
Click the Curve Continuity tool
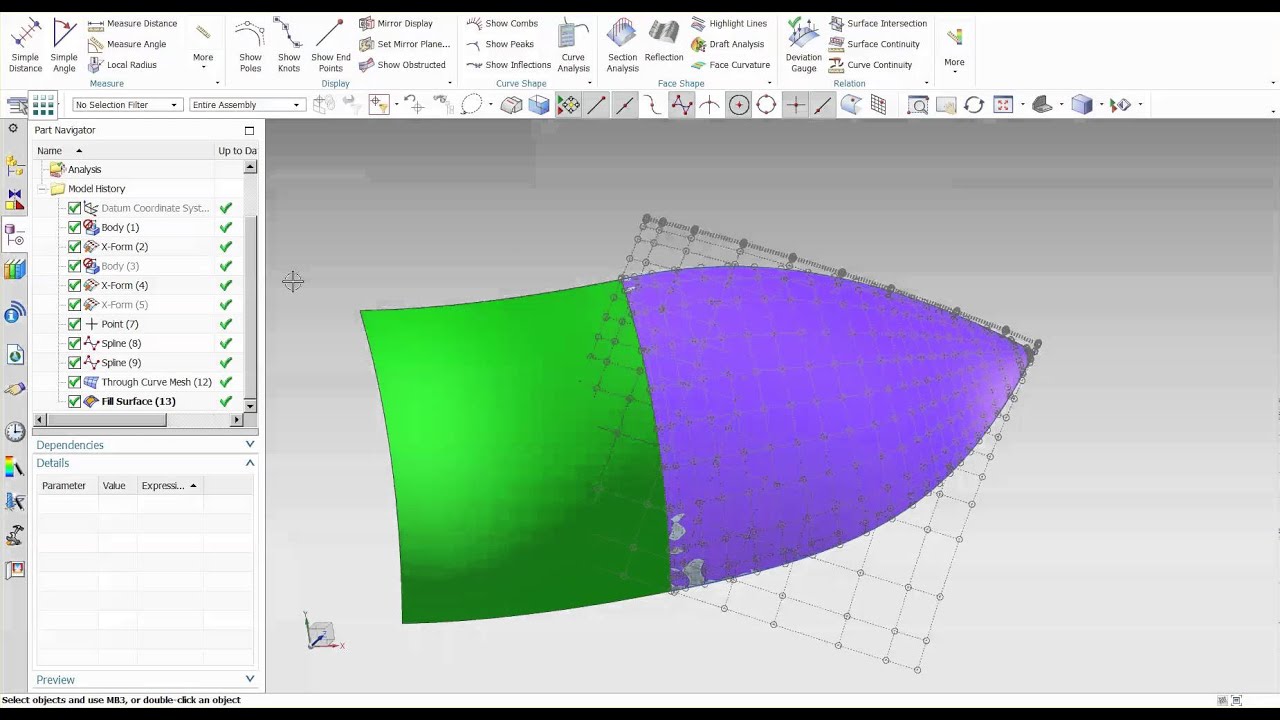tap(870, 65)
